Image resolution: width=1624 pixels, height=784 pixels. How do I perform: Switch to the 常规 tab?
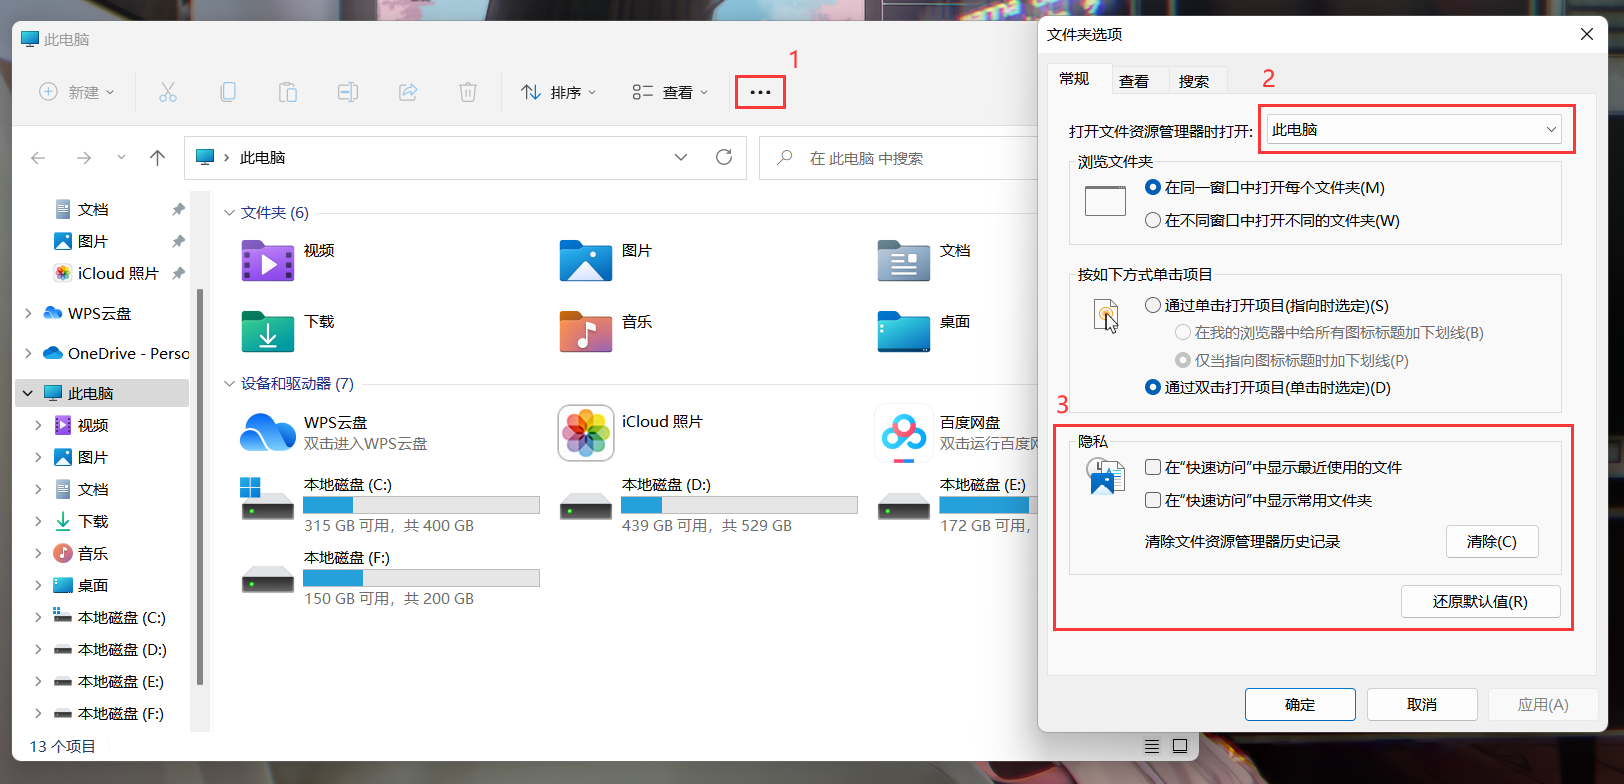[x=1075, y=79]
